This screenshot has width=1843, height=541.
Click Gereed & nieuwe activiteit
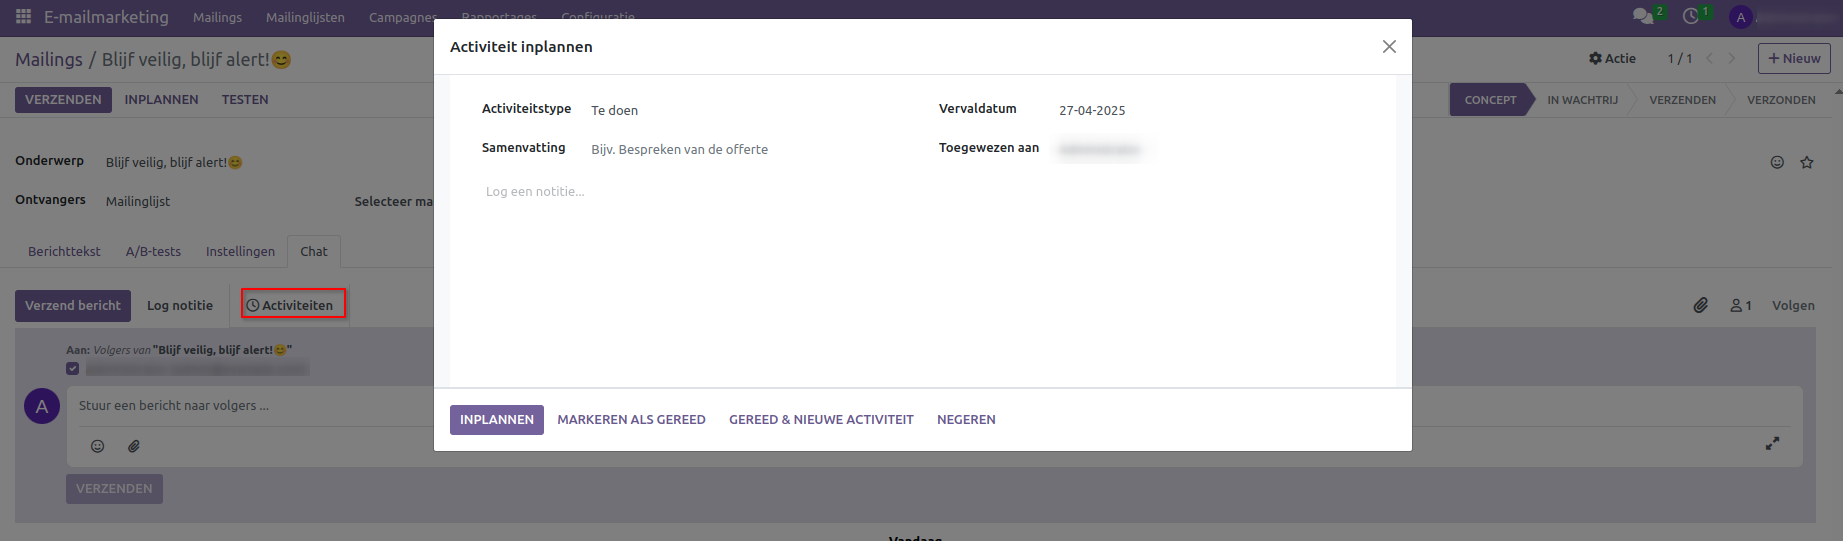click(821, 420)
